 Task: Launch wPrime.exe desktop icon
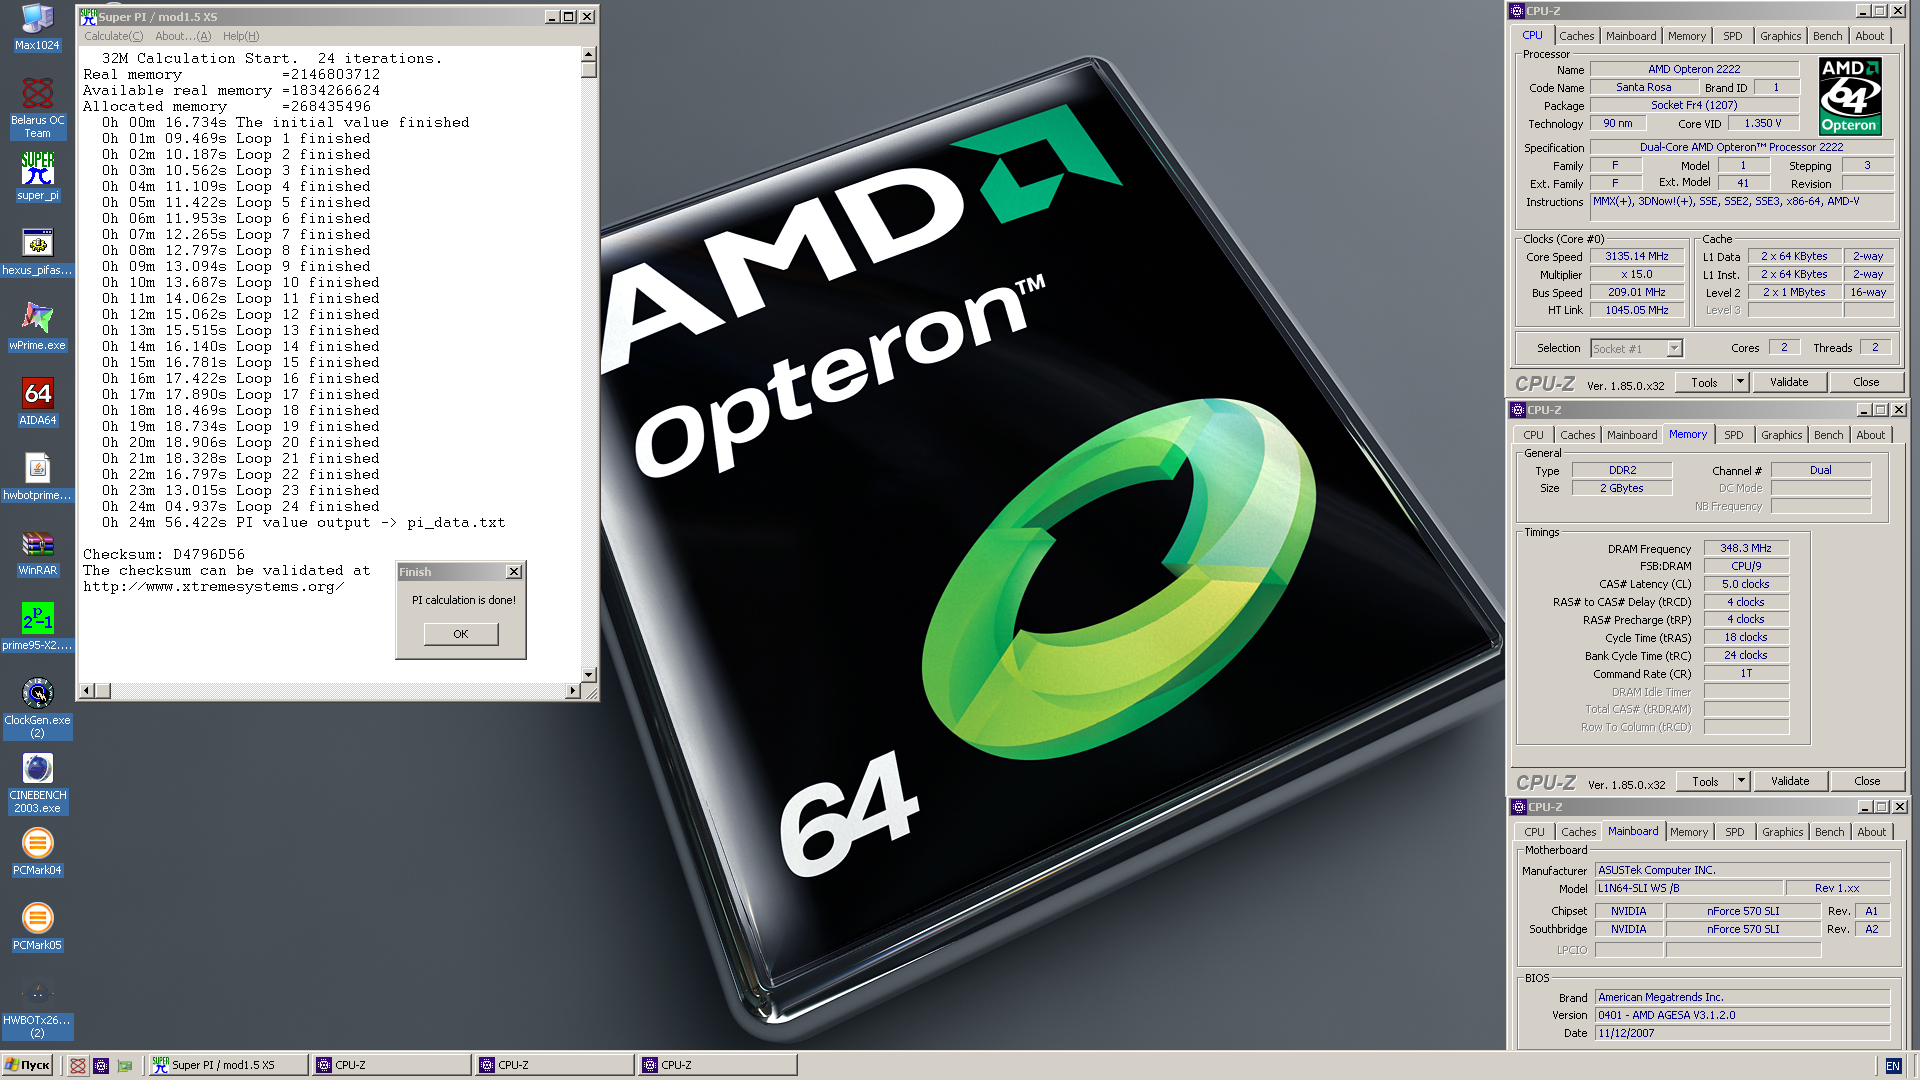(x=37, y=326)
